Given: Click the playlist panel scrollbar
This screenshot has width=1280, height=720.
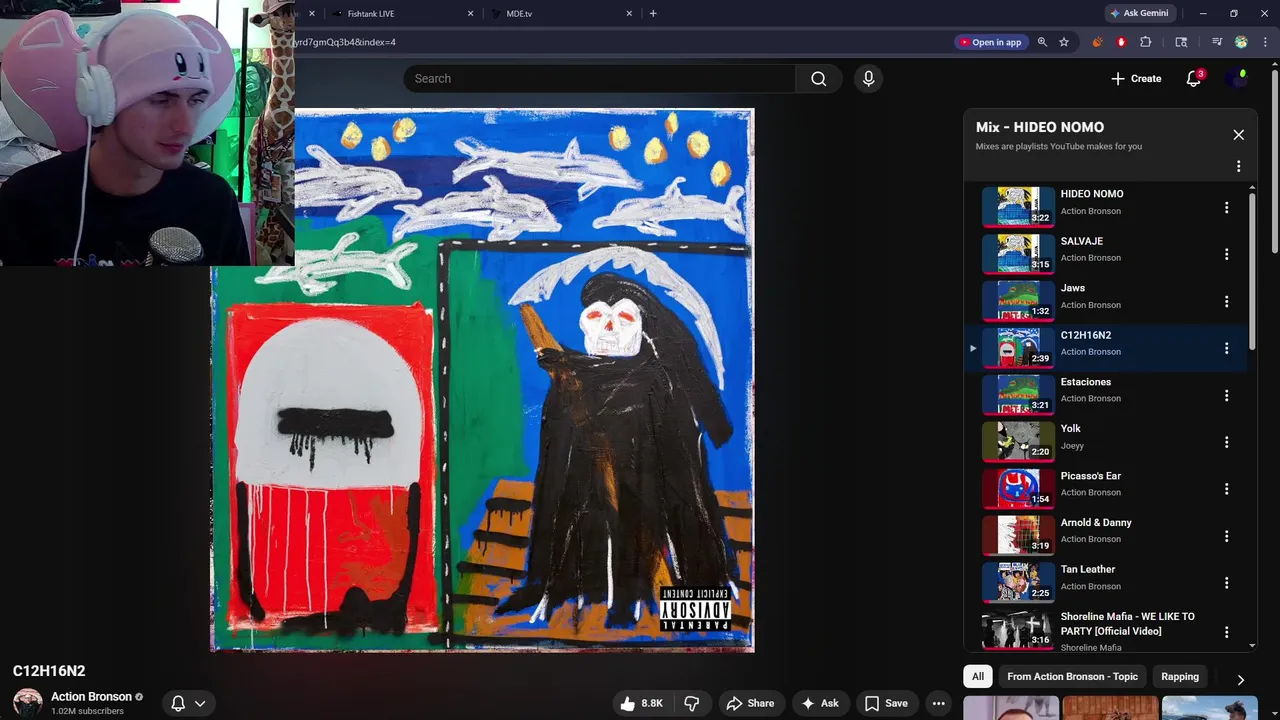Looking at the screenshot, I should click(x=1252, y=272).
